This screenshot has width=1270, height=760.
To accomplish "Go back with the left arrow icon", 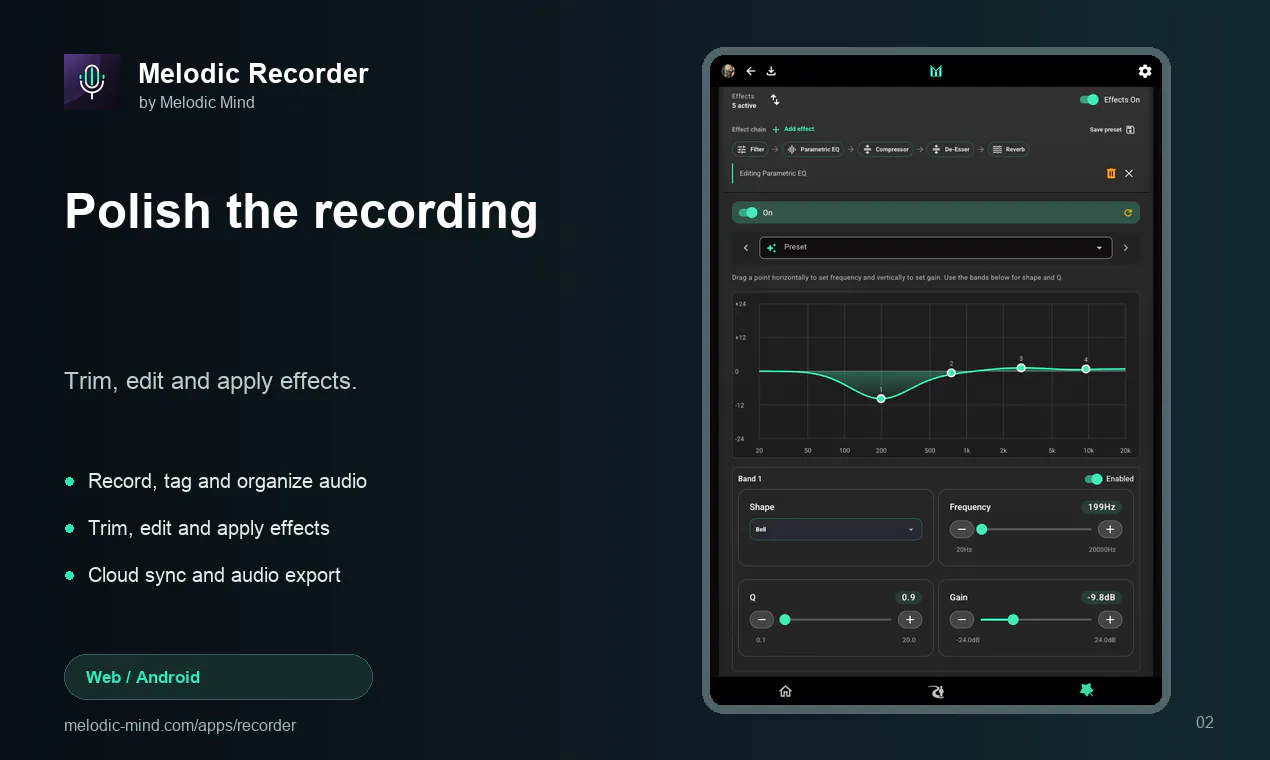I will point(751,71).
